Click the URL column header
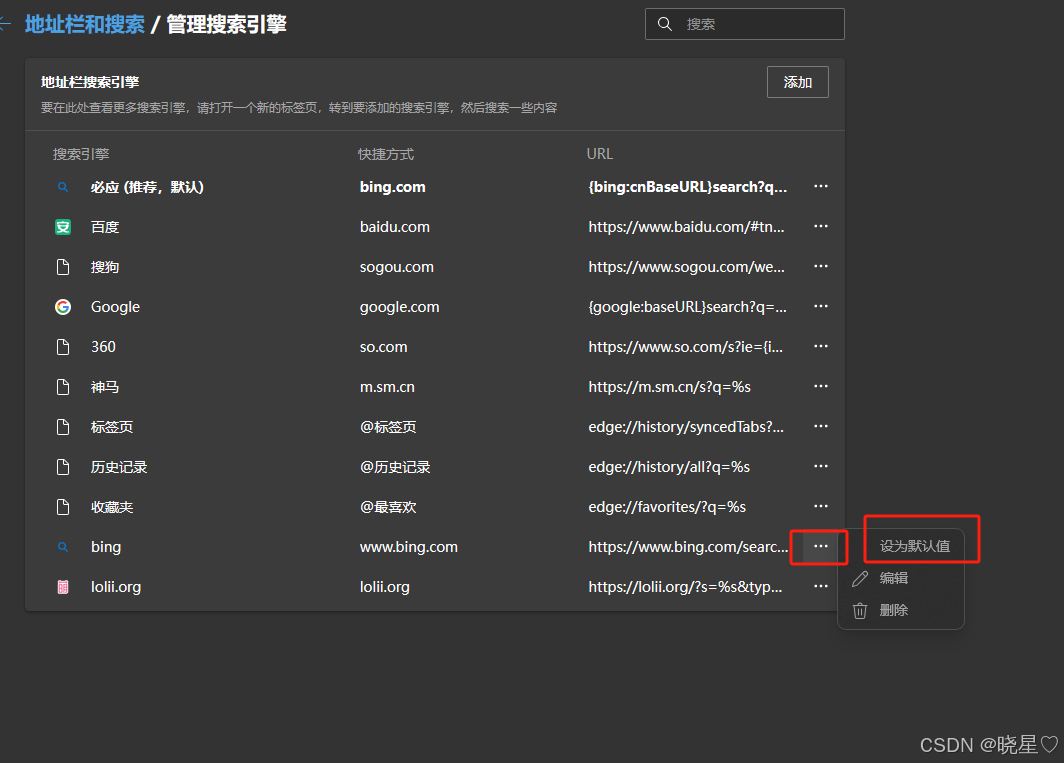This screenshot has width=1064, height=763. tap(600, 154)
